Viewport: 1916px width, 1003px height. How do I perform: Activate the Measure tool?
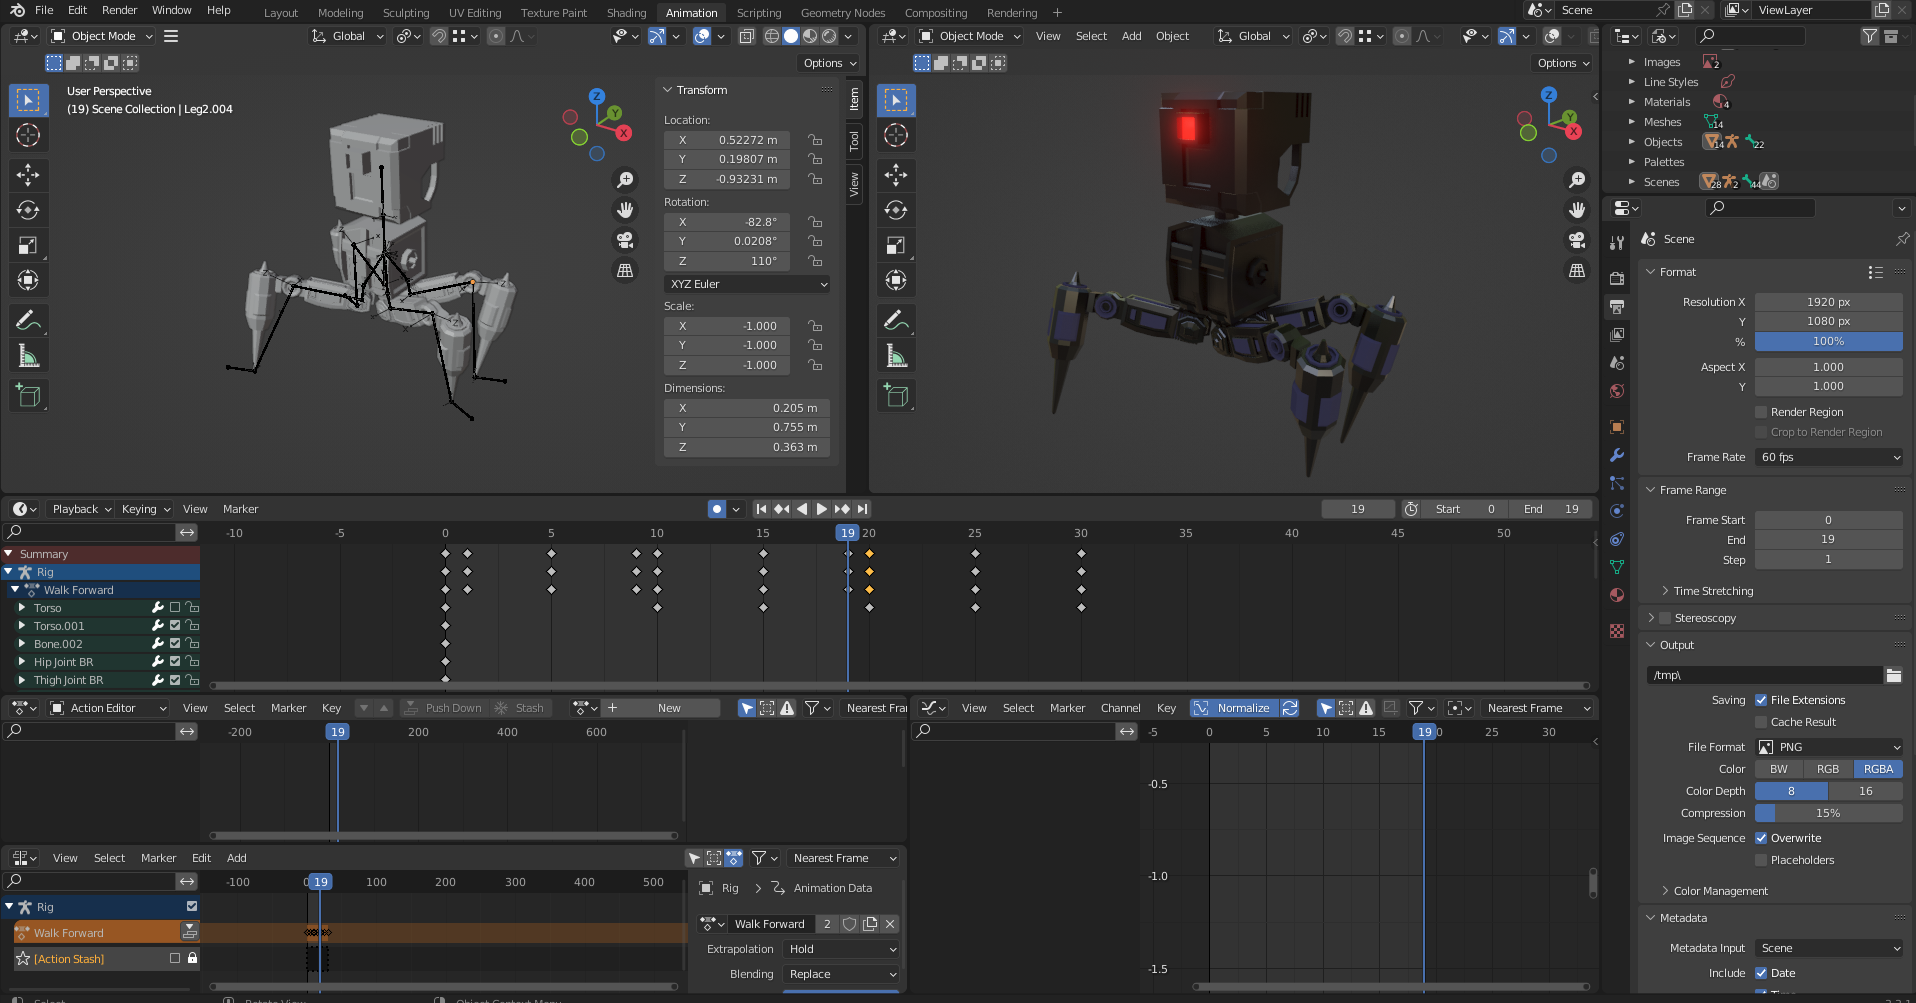pyautogui.click(x=29, y=354)
